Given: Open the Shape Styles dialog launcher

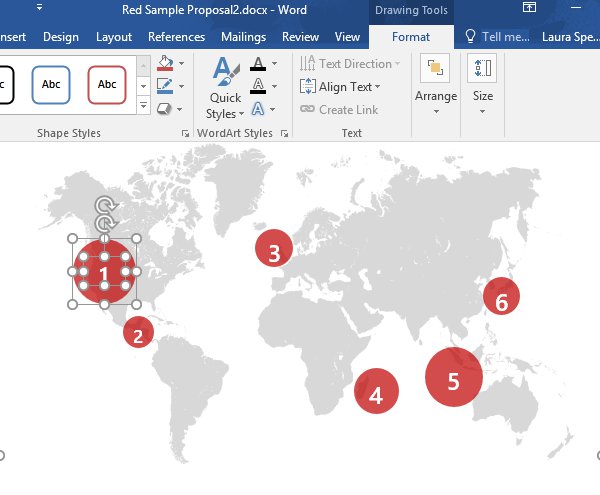Looking at the screenshot, I should [x=186, y=133].
